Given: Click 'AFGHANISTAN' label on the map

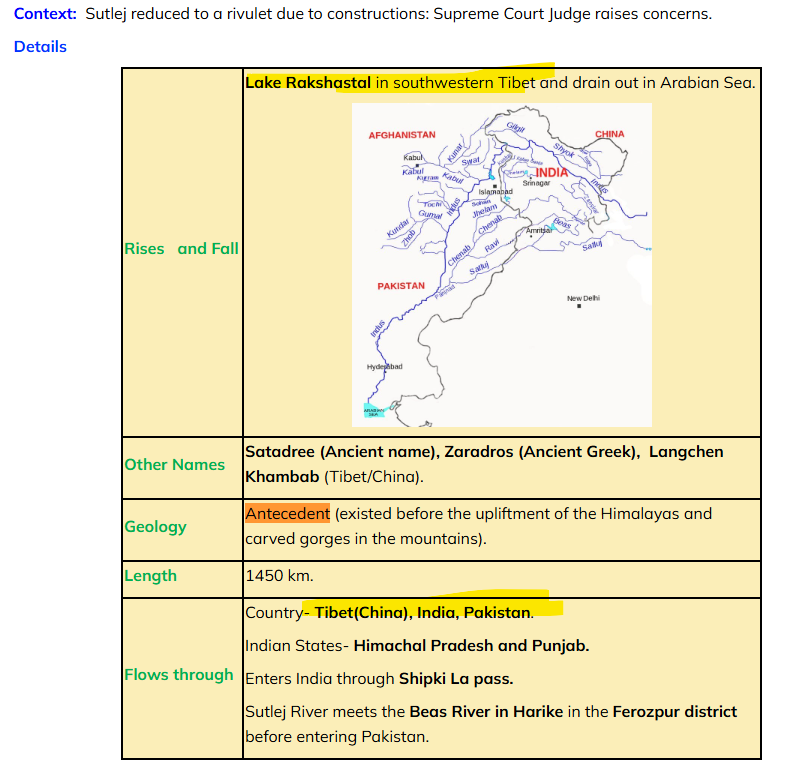Looking at the screenshot, I should [402, 135].
